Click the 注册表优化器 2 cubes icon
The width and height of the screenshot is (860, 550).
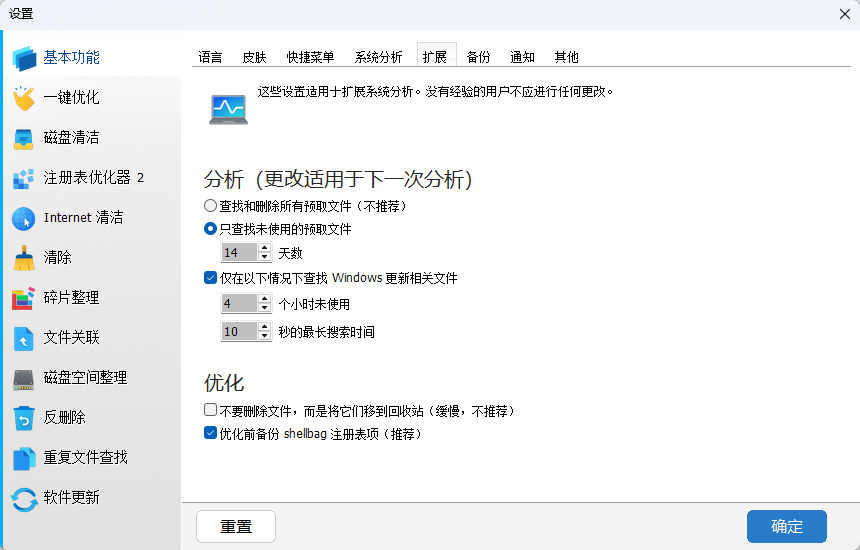tap(24, 179)
